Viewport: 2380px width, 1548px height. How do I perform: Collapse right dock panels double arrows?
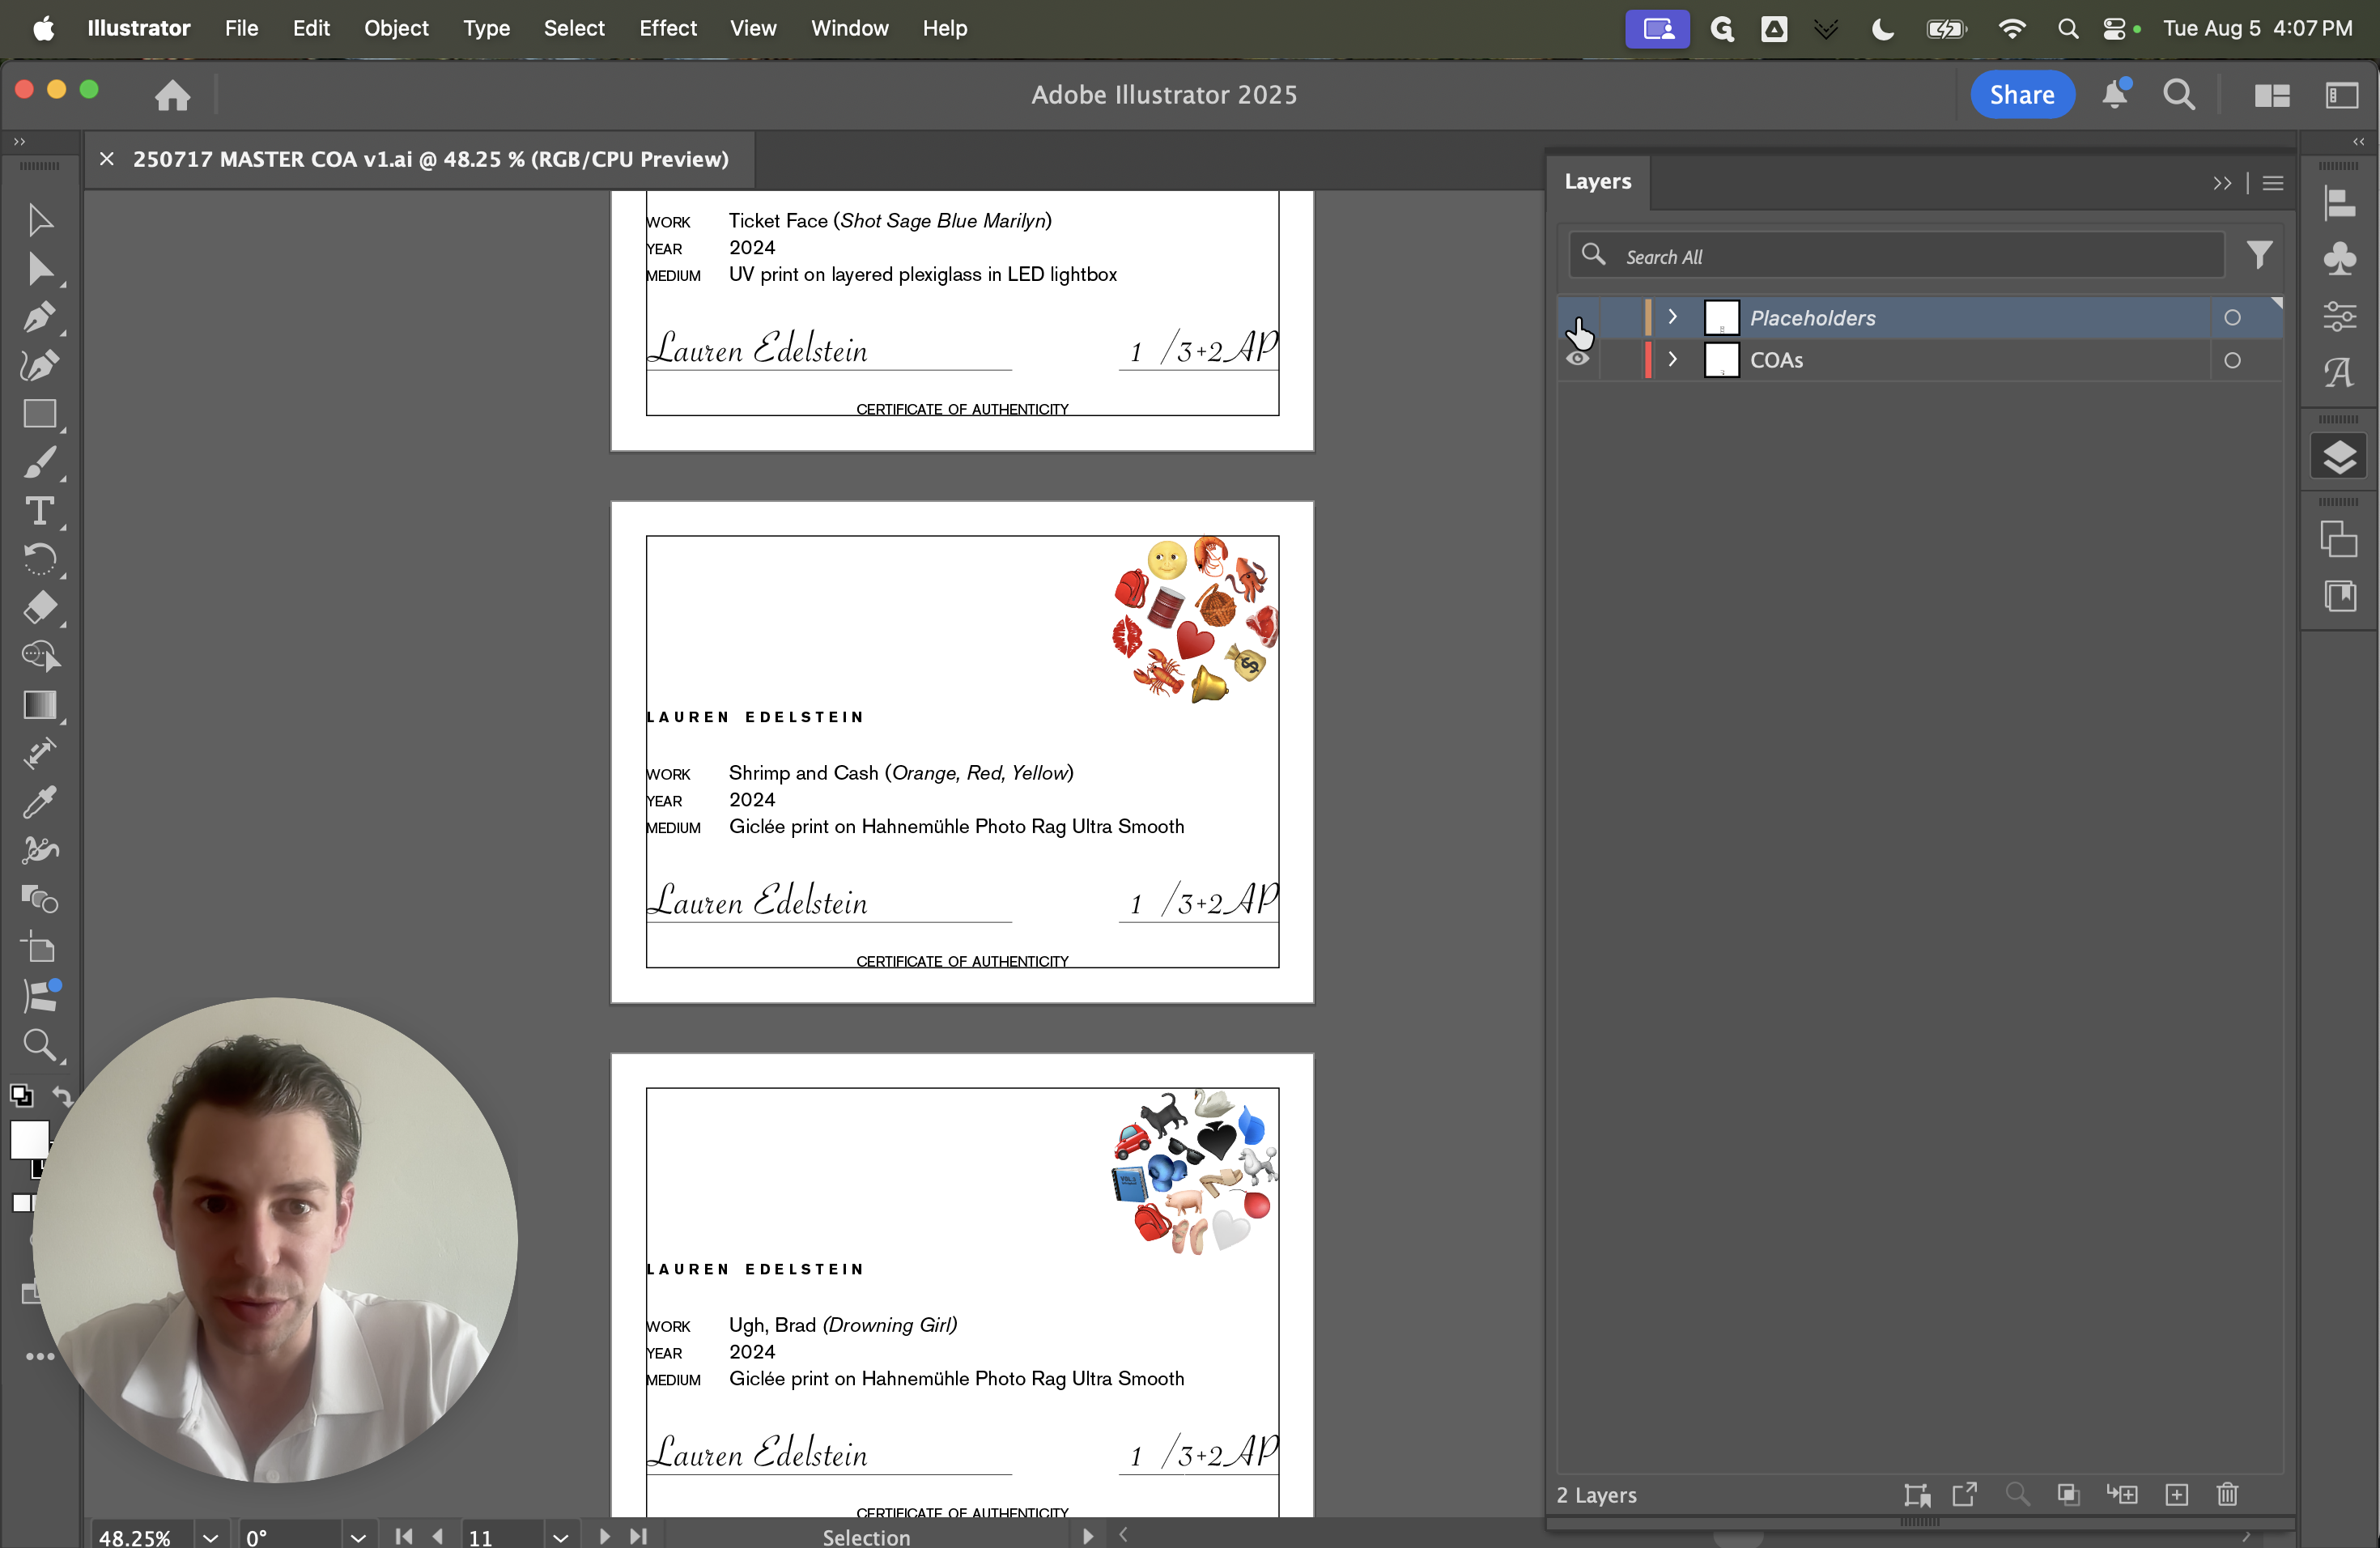pyautogui.click(x=2358, y=142)
